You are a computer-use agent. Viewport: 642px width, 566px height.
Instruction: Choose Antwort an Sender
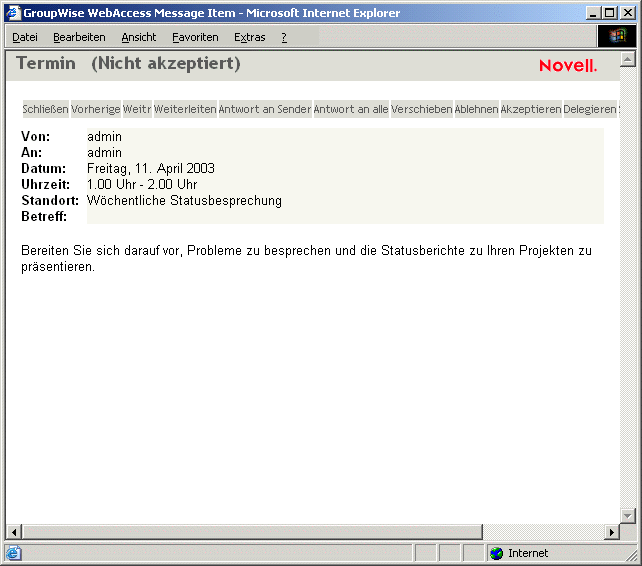[265, 109]
